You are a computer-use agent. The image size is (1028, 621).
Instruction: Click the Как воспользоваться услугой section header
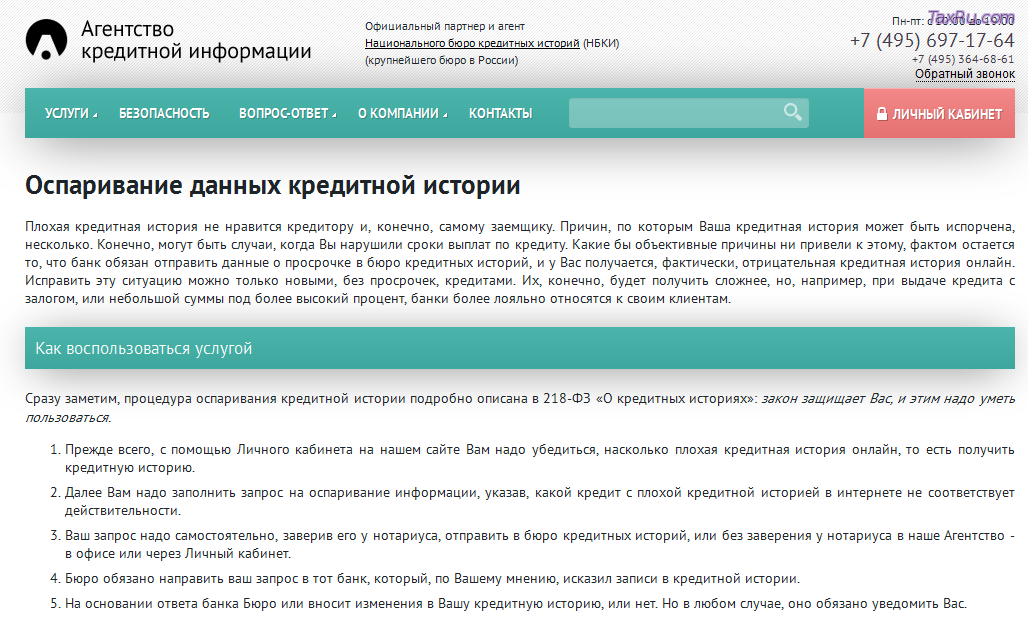(144, 348)
